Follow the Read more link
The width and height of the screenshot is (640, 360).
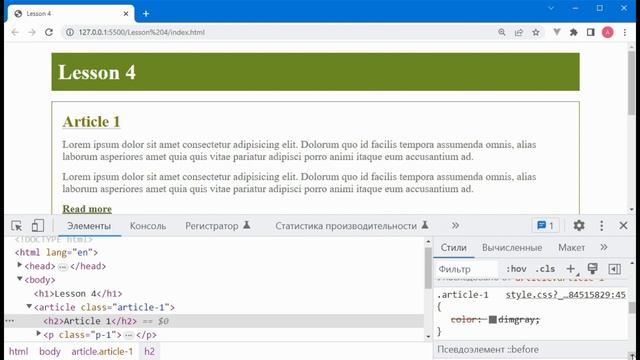point(87,209)
